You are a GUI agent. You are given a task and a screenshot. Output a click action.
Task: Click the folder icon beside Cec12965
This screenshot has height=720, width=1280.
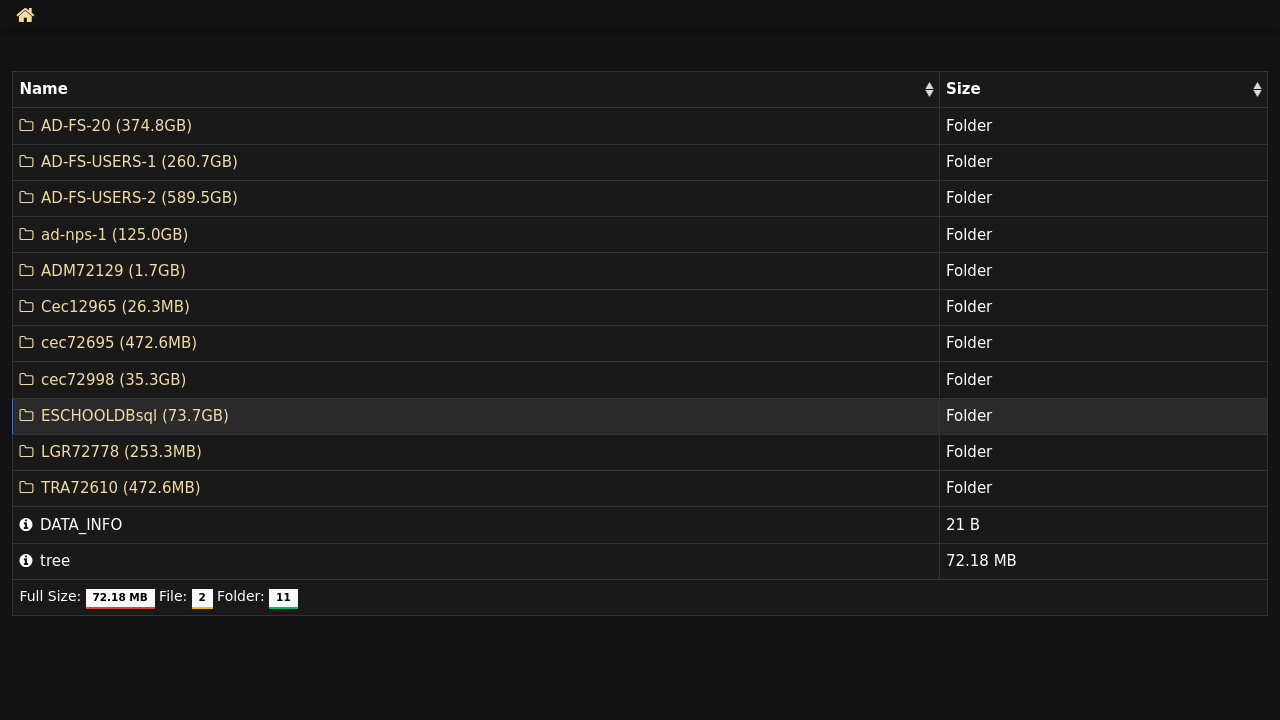click(x=27, y=307)
